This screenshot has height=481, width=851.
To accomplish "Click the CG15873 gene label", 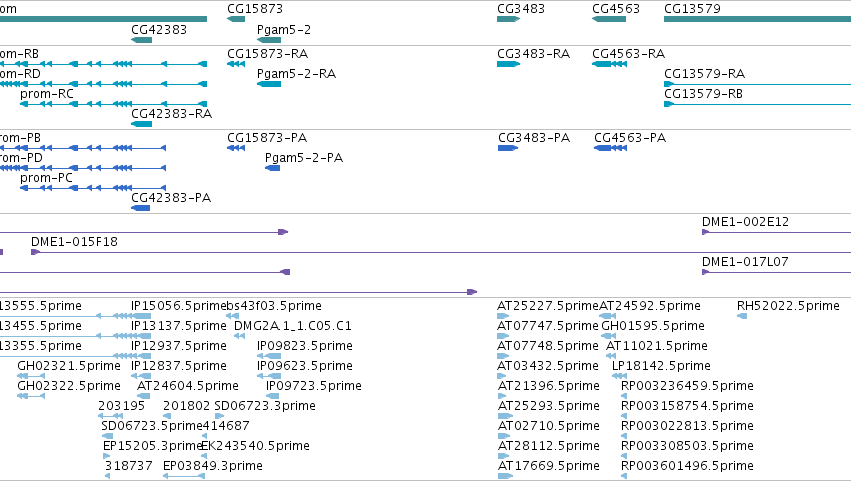I will (255, 9).
